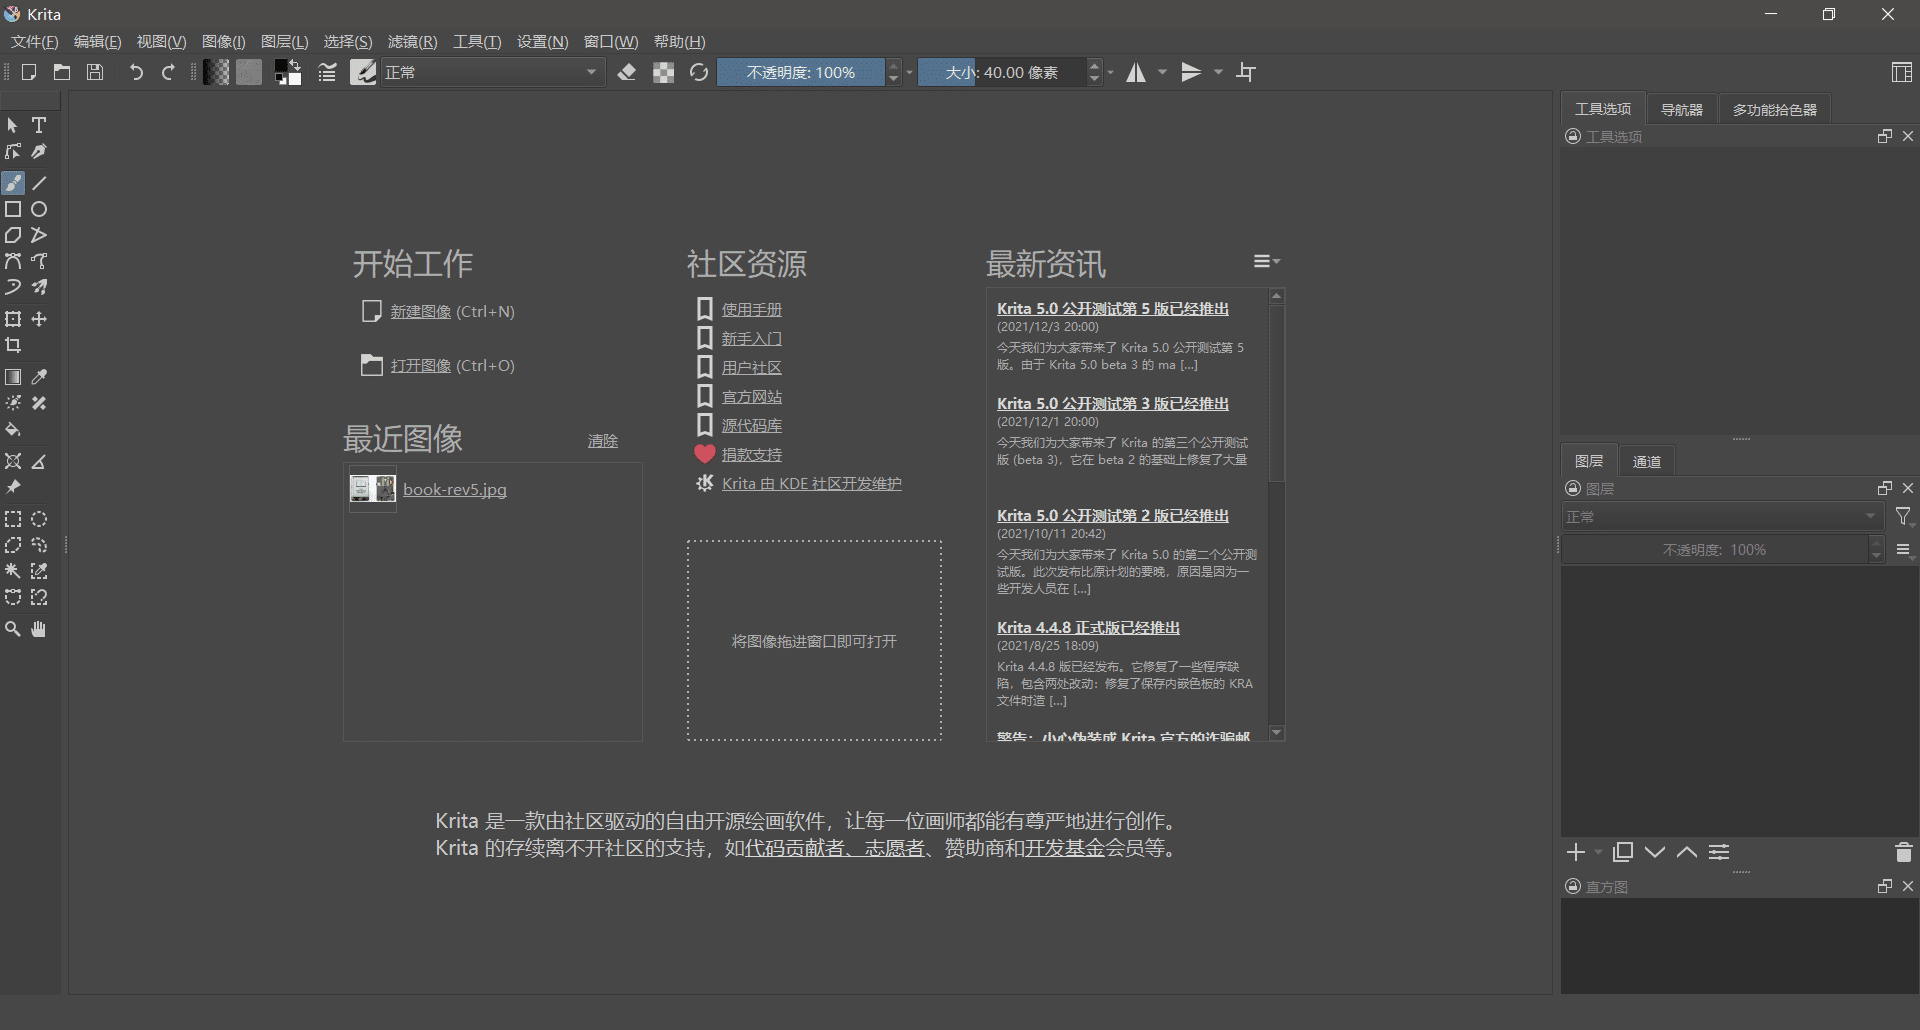Choose the Fill tool
Screen dimensions: 1920x1030
pyautogui.click(x=13, y=430)
